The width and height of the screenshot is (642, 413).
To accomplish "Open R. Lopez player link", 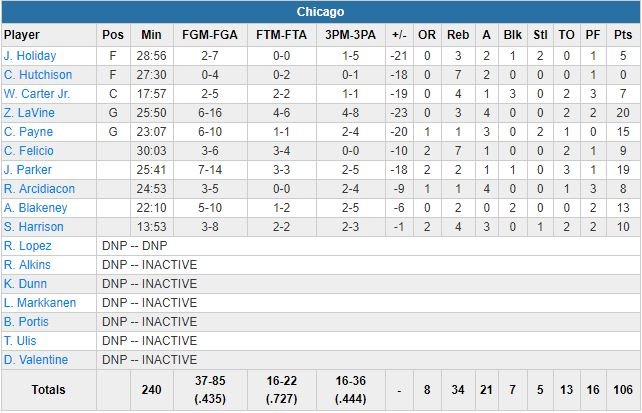I will (x=27, y=246).
